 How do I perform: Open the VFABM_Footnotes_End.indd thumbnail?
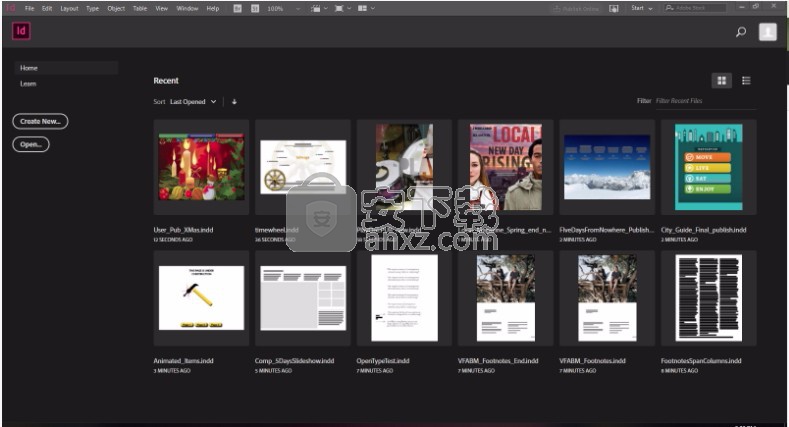[506, 298]
